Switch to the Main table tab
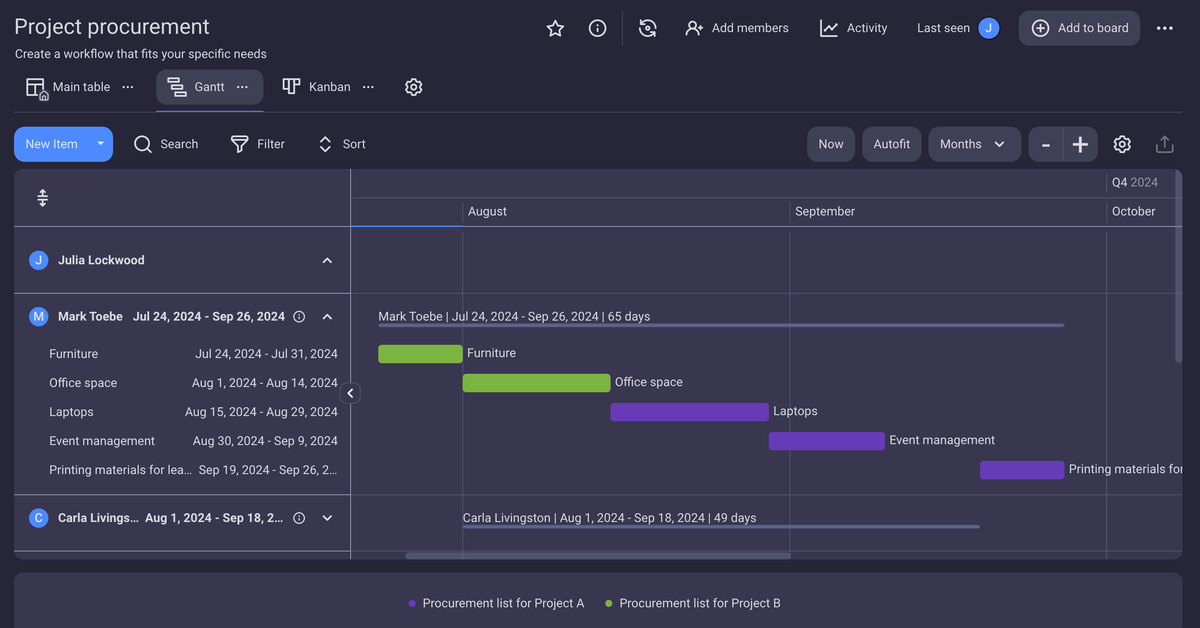Screen dimensions: 1200x628 68,87
